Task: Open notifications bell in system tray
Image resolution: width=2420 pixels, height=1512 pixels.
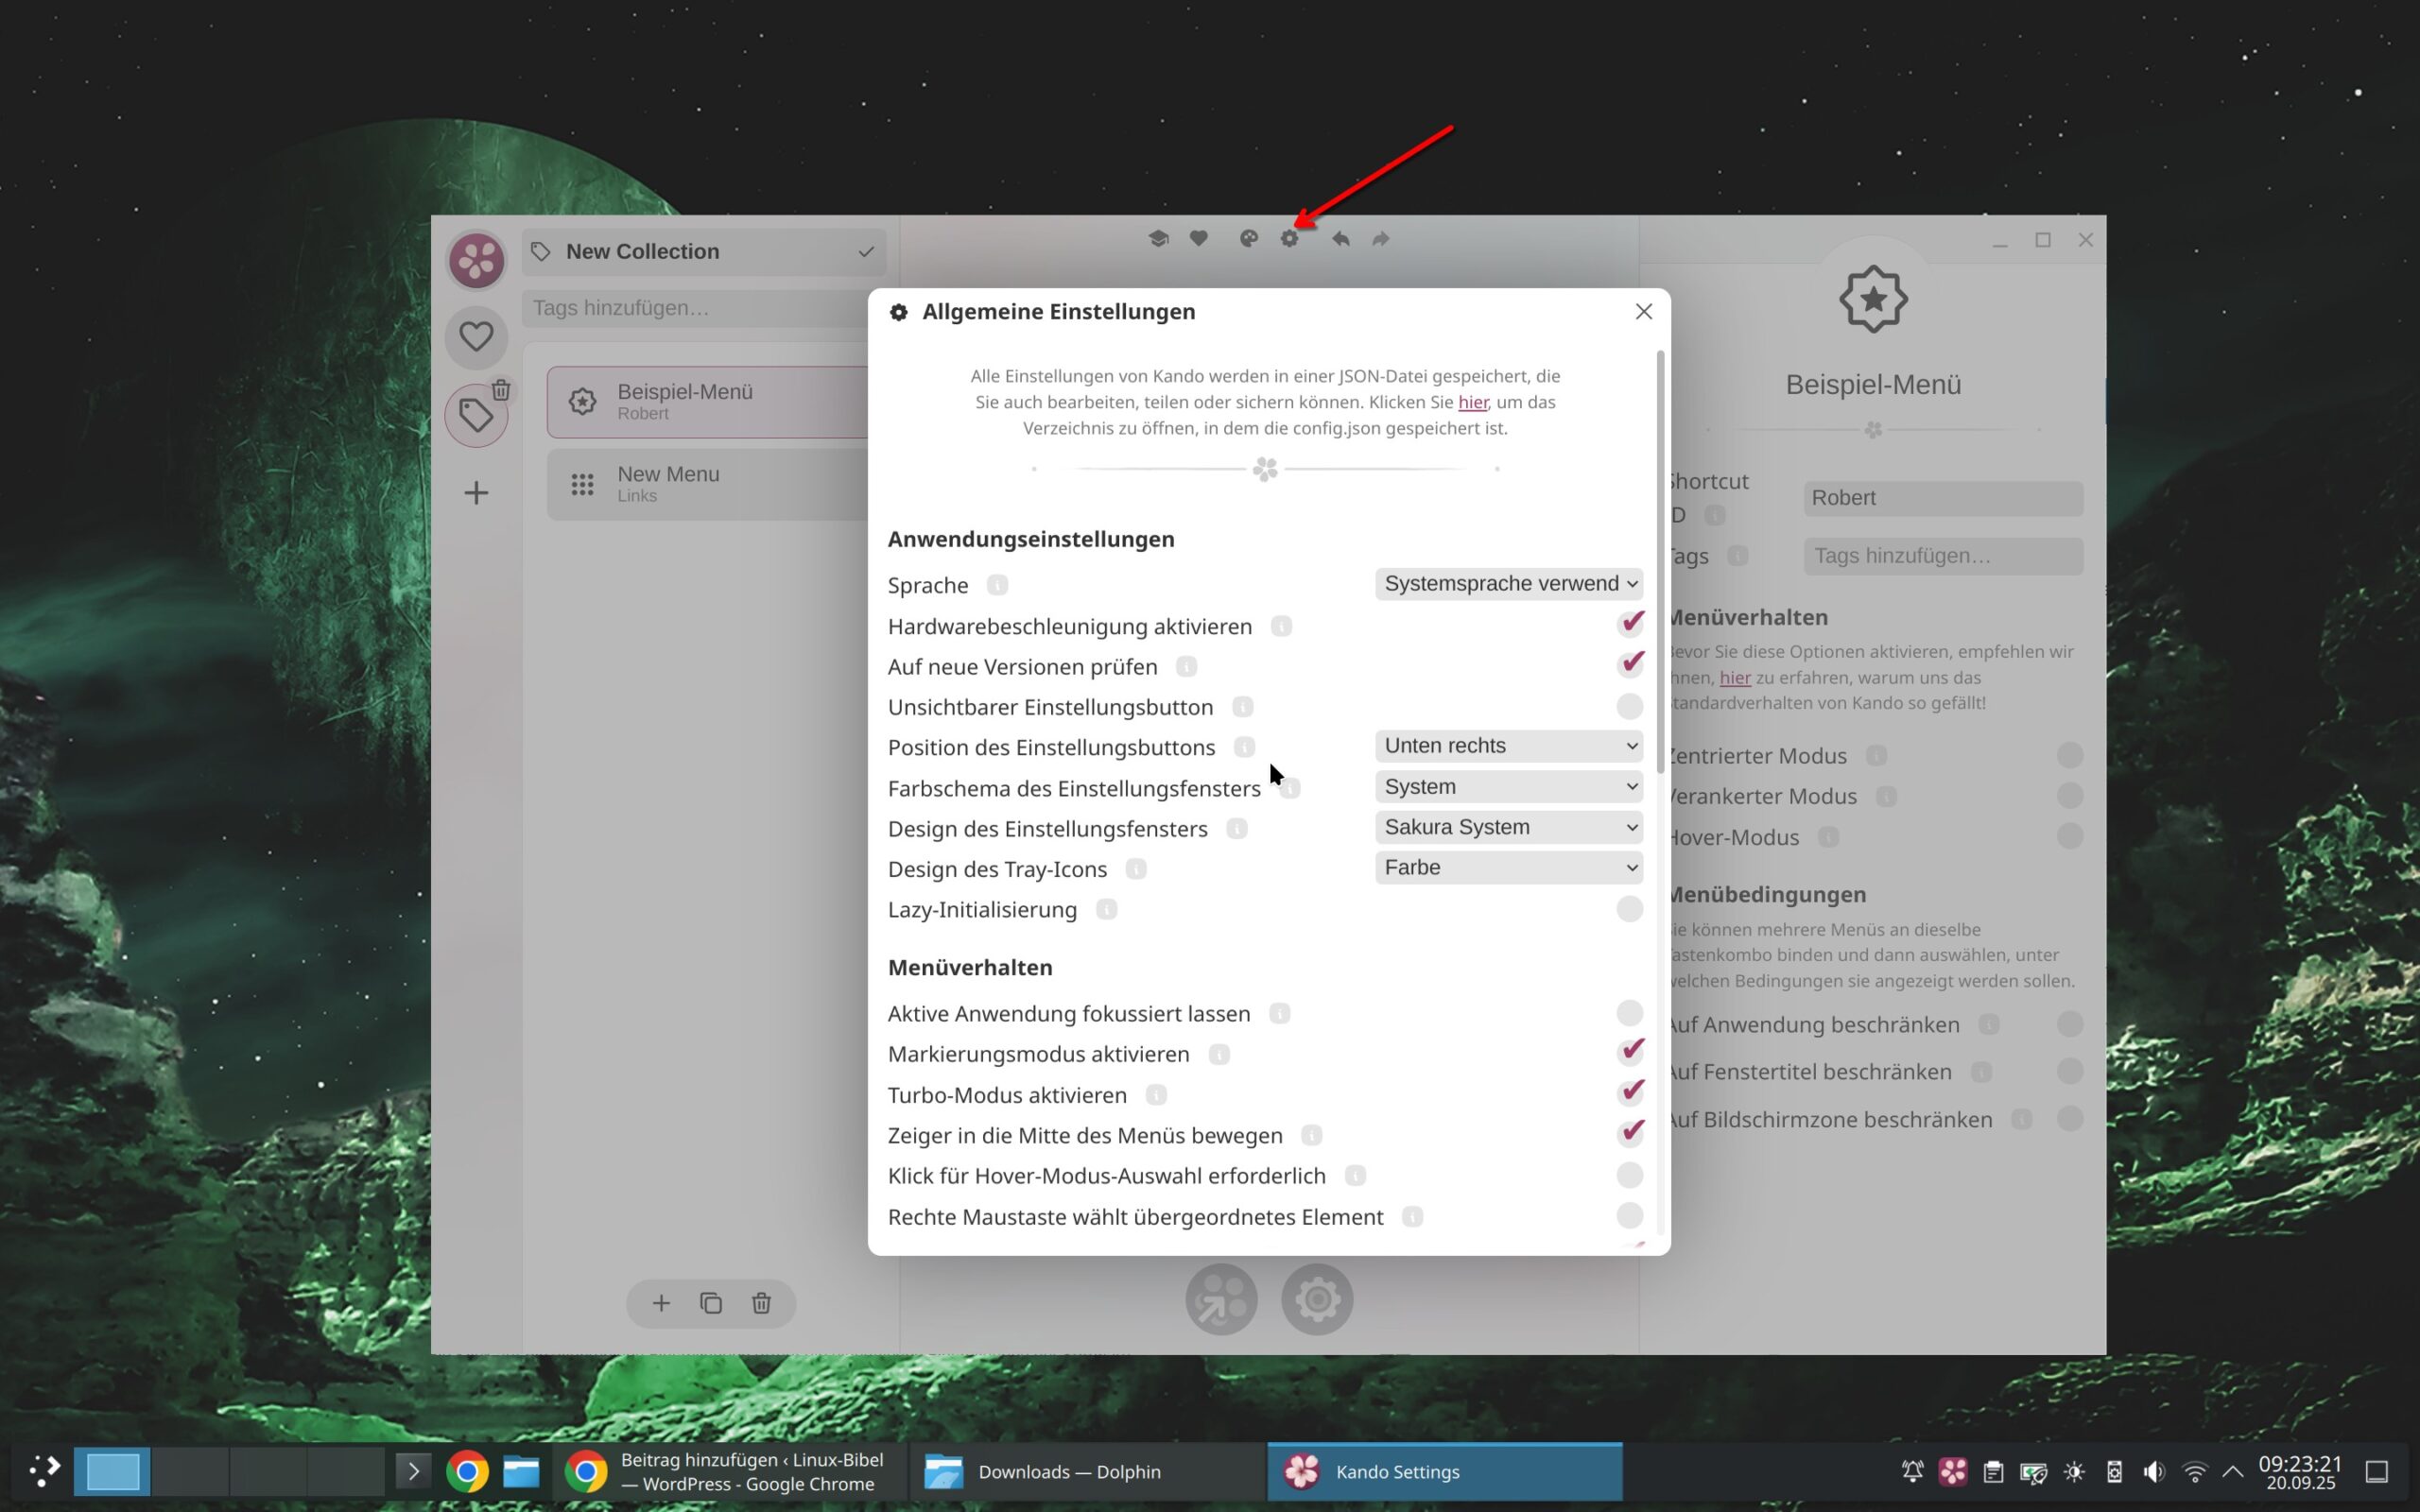Action: pos(1912,1472)
